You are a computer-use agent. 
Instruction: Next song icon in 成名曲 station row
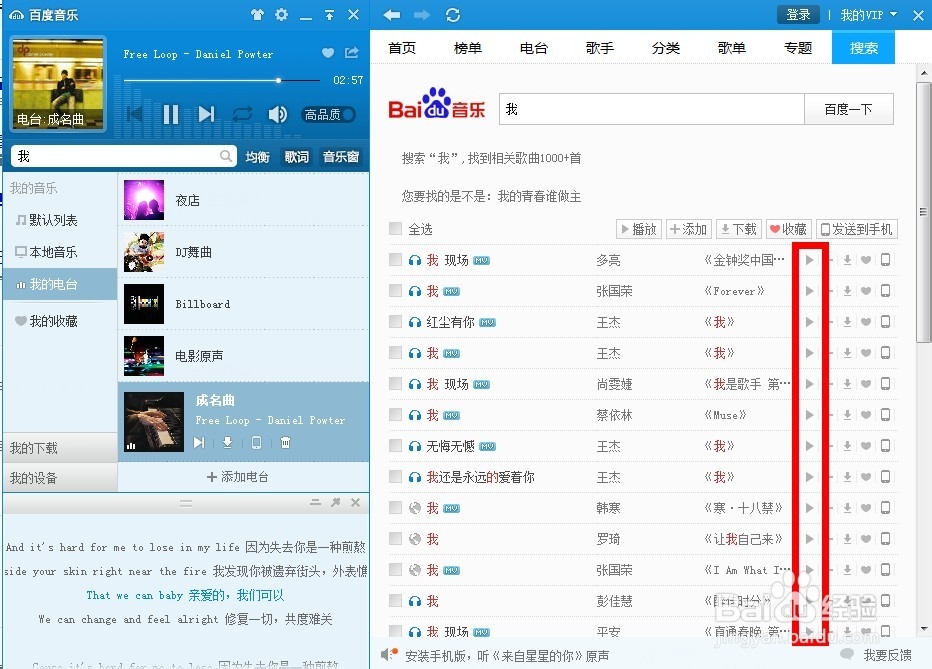(199, 443)
